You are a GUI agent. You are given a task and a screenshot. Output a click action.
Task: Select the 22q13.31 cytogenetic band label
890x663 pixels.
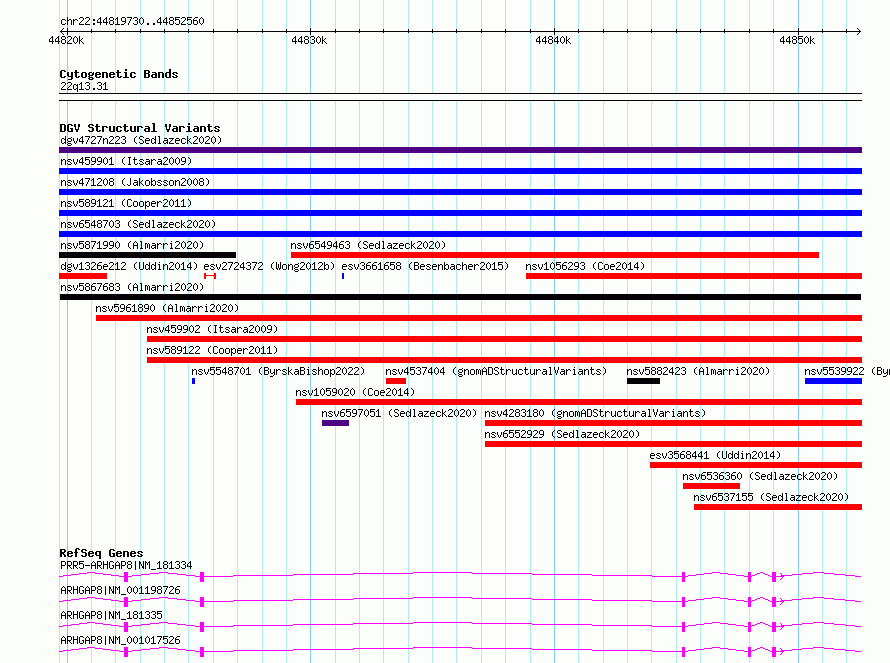click(84, 86)
